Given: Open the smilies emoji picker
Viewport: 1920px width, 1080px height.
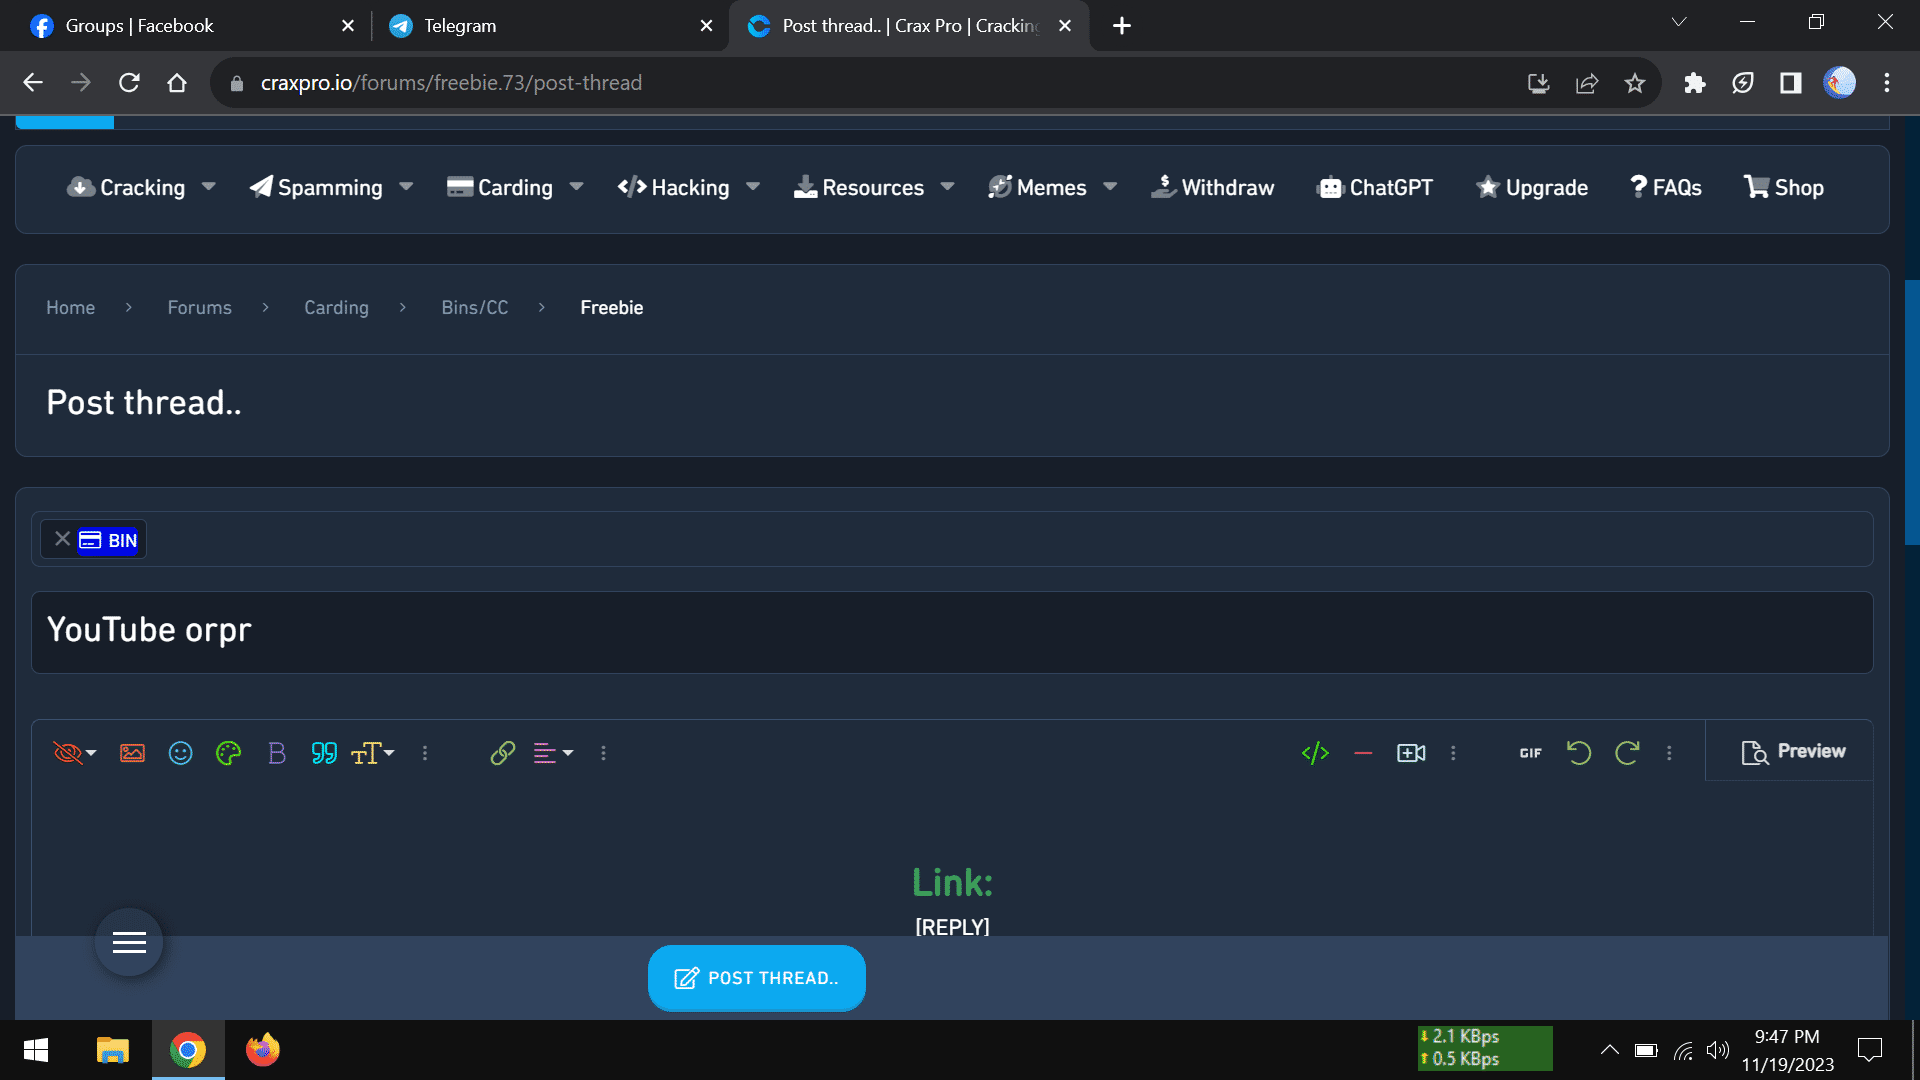Looking at the screenshot, I should pyautogui.click(x=180, y=753).
